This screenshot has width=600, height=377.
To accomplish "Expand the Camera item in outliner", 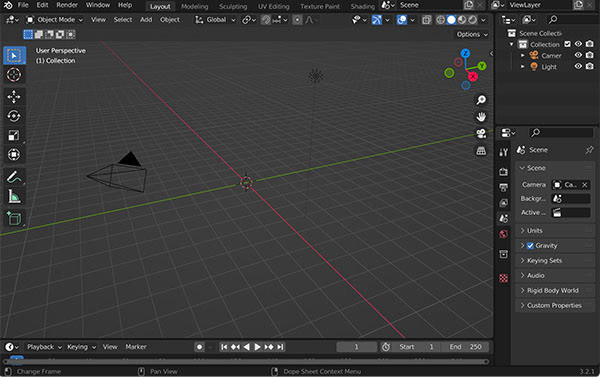I will [x=523, y=55].
